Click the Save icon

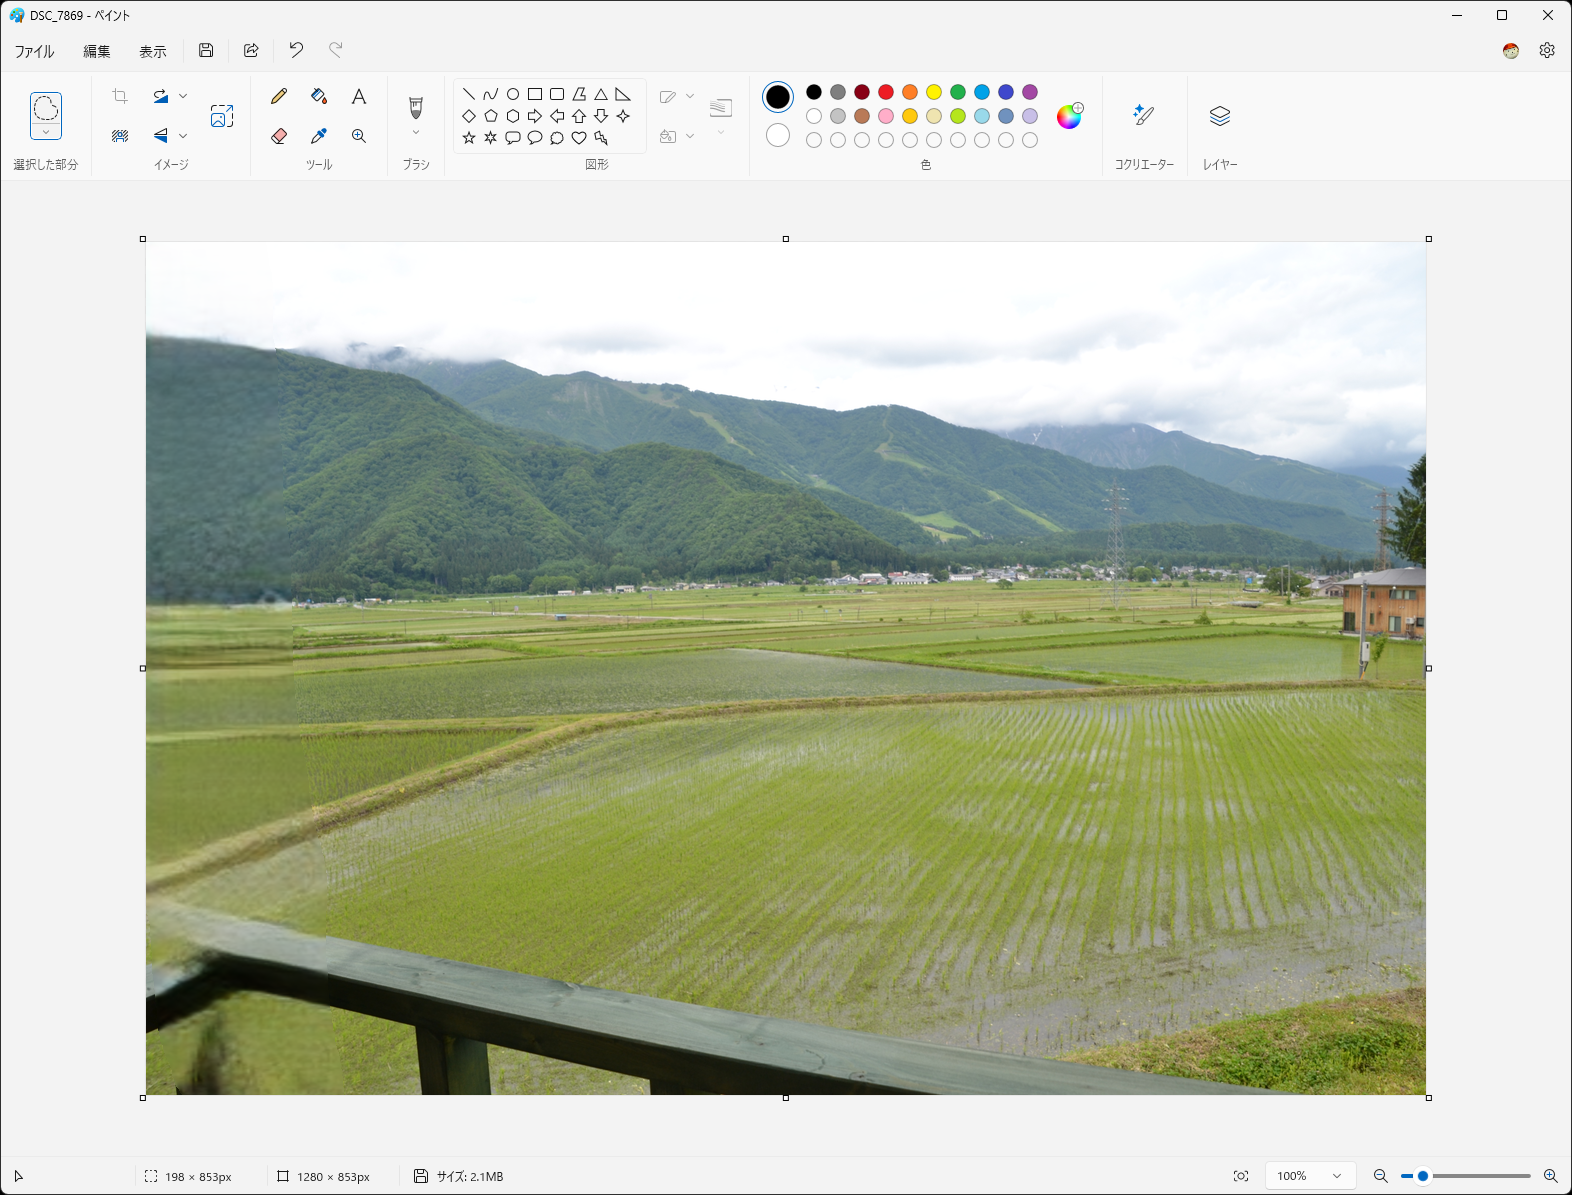point(206,50)
